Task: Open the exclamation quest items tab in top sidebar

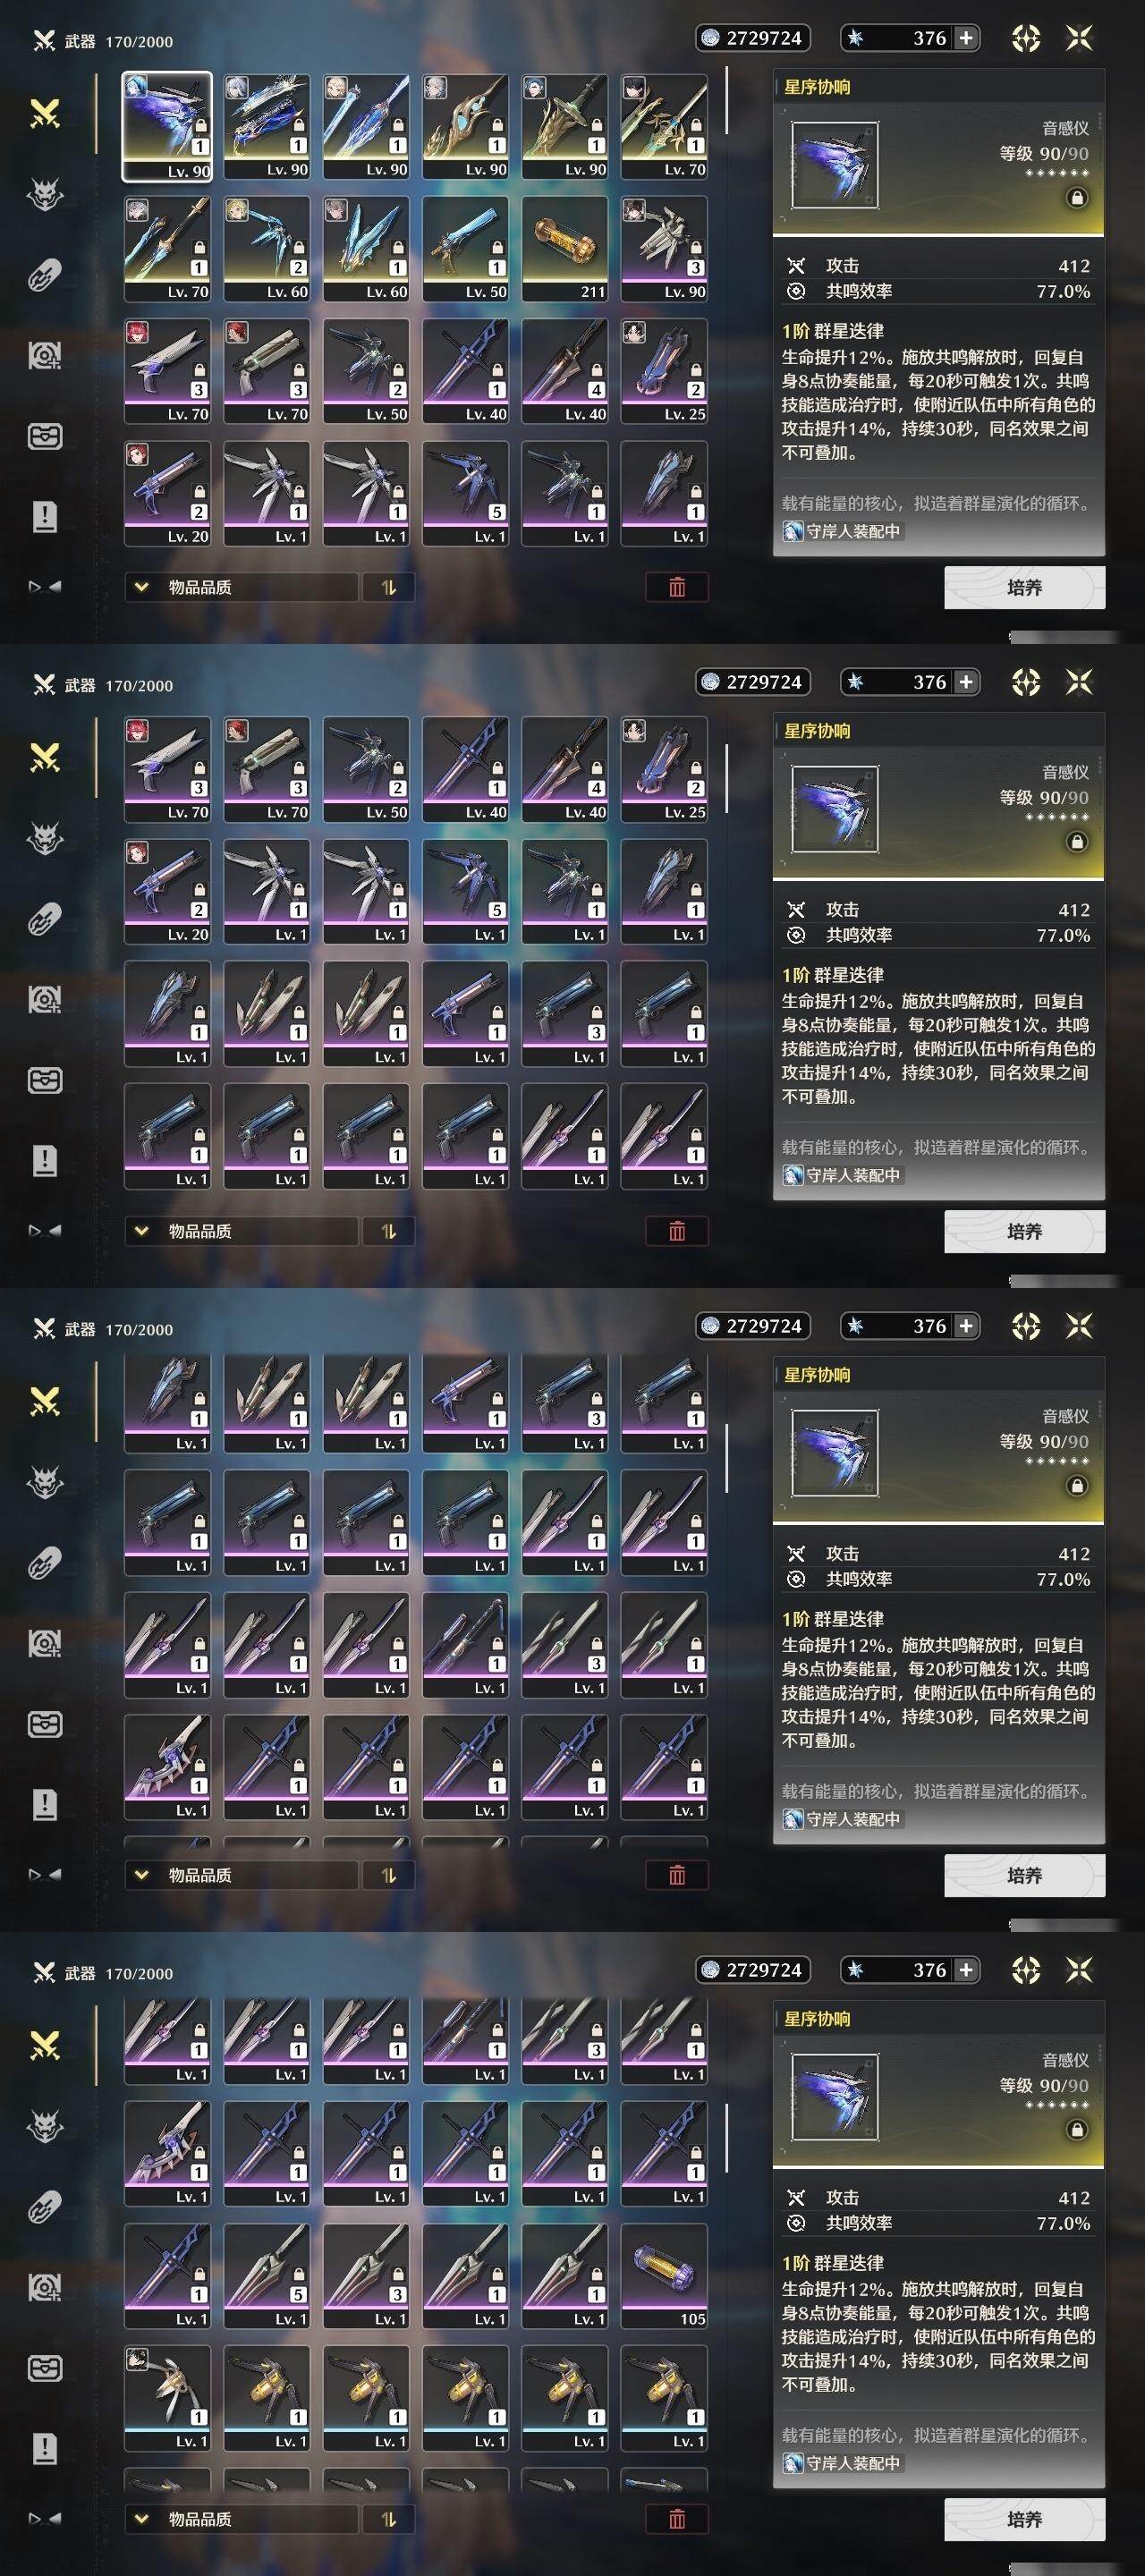Action: click(45, 517)
